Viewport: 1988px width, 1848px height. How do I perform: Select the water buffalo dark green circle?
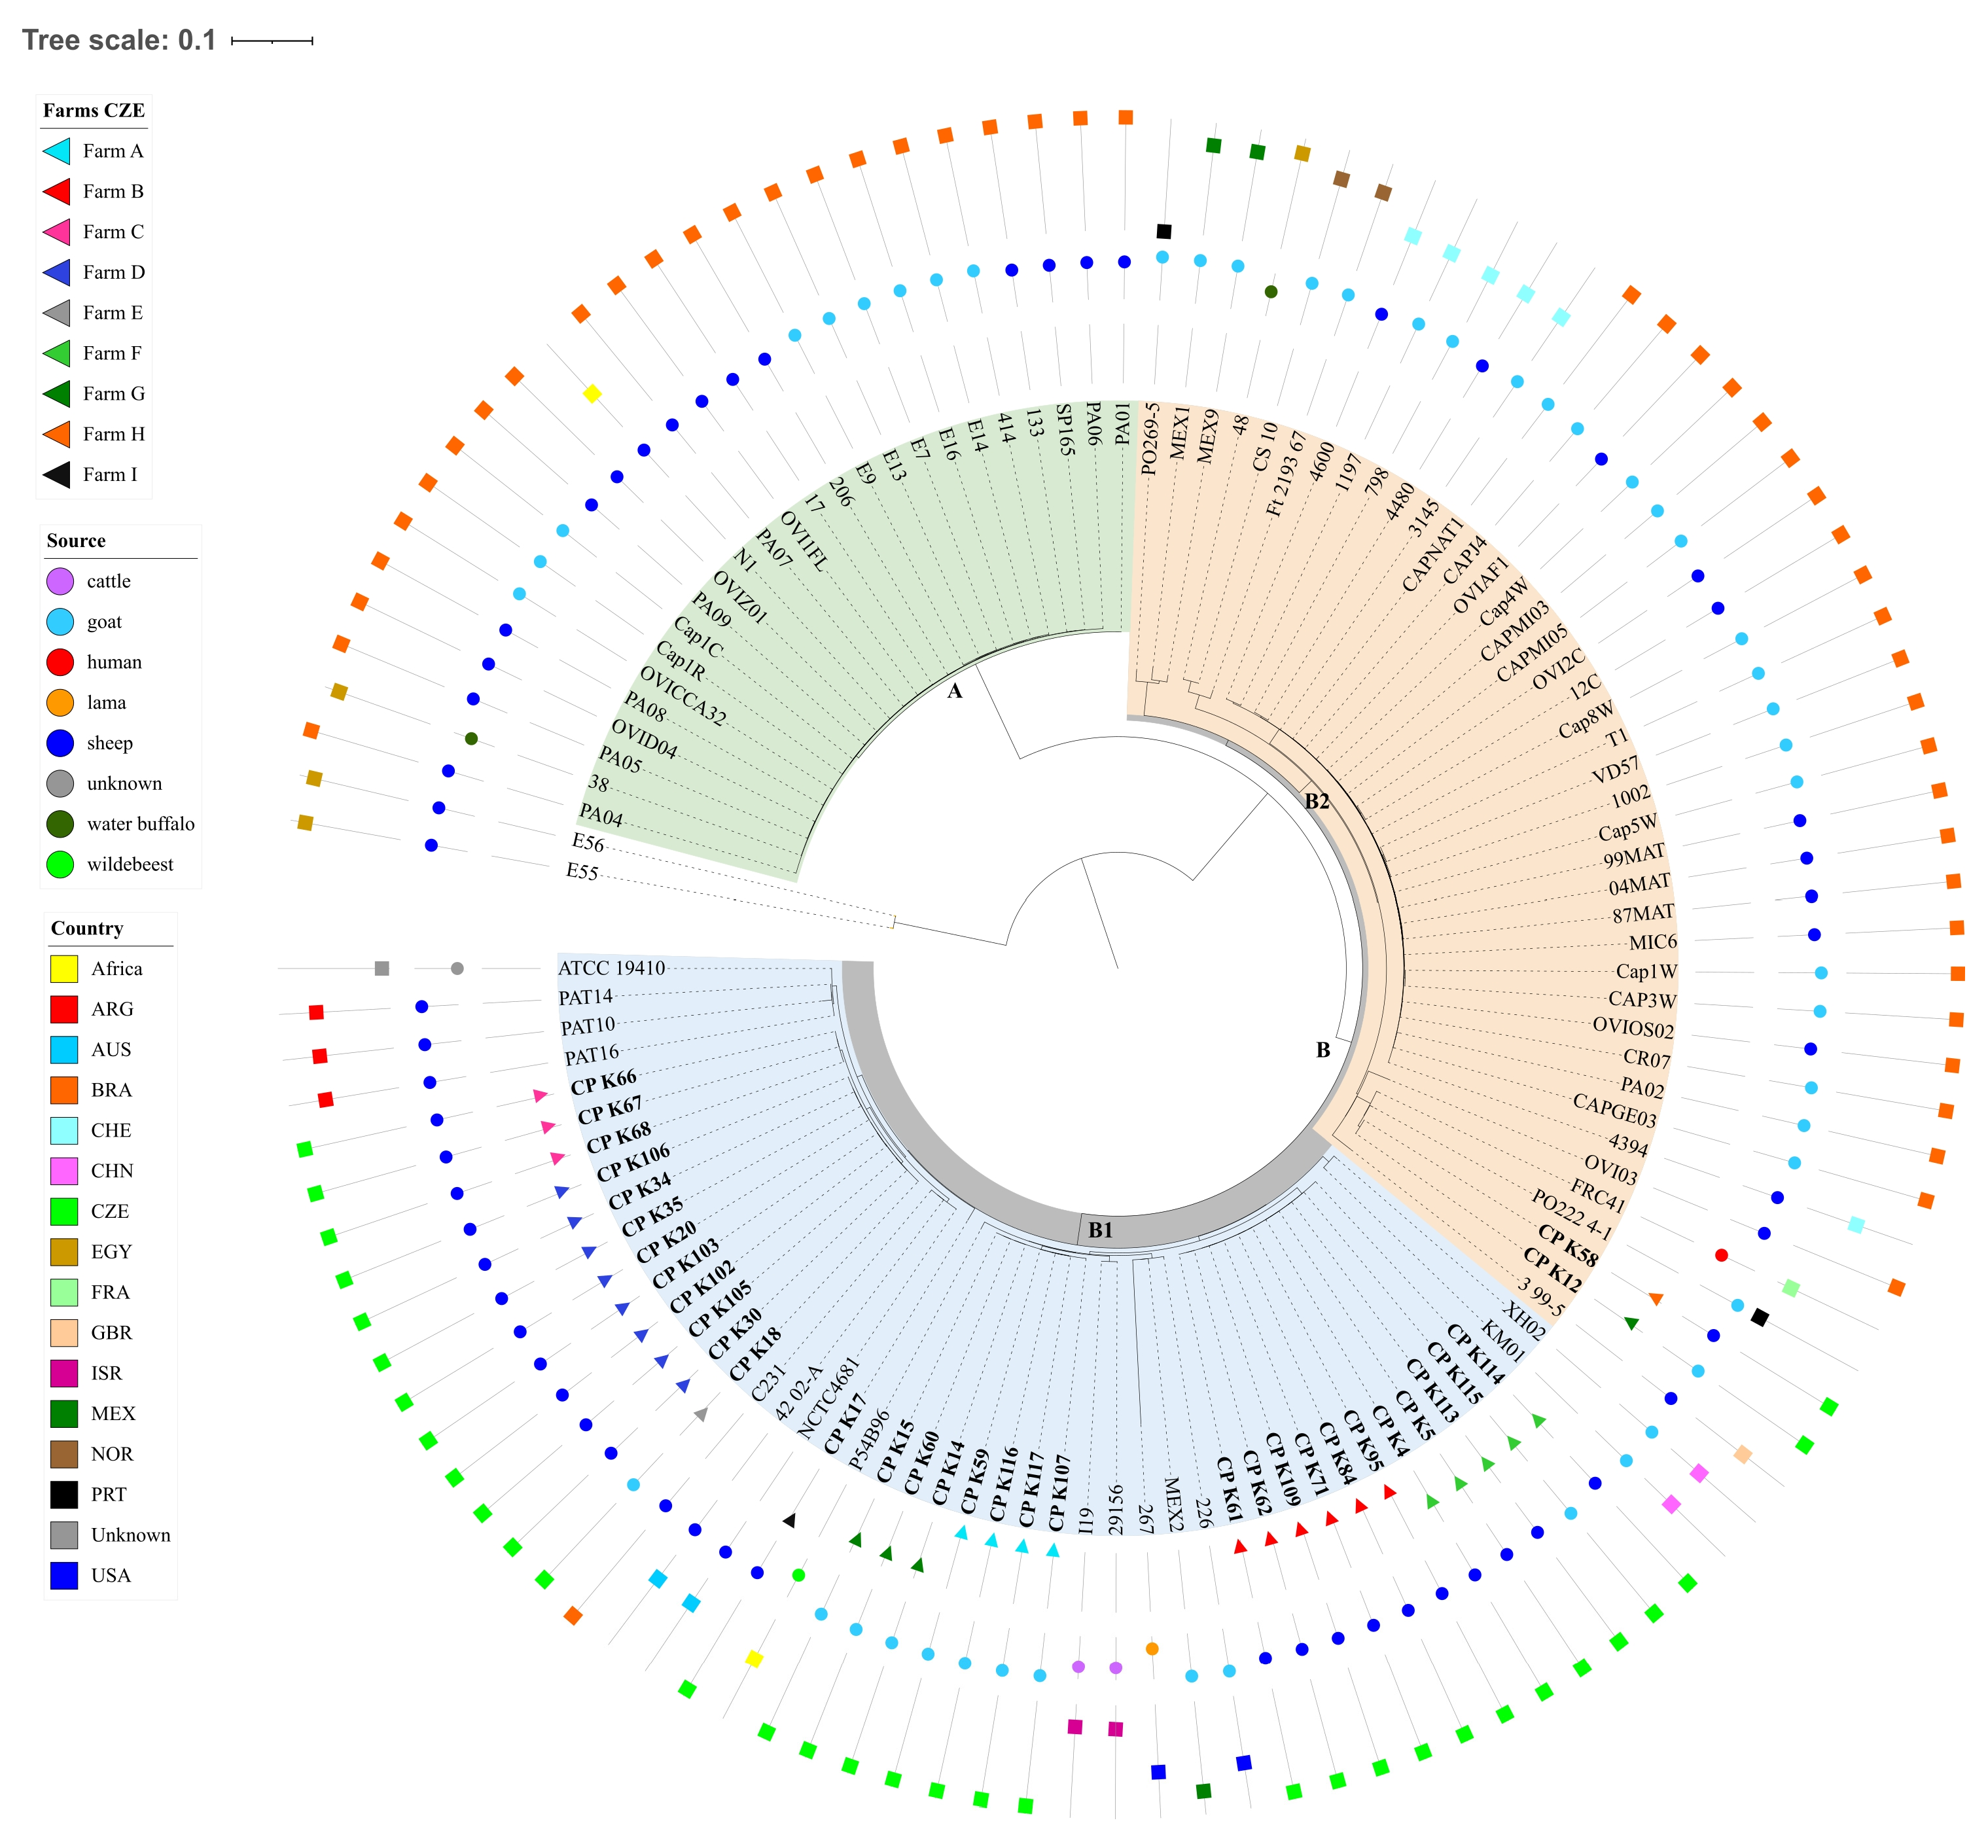coord(60,824)
